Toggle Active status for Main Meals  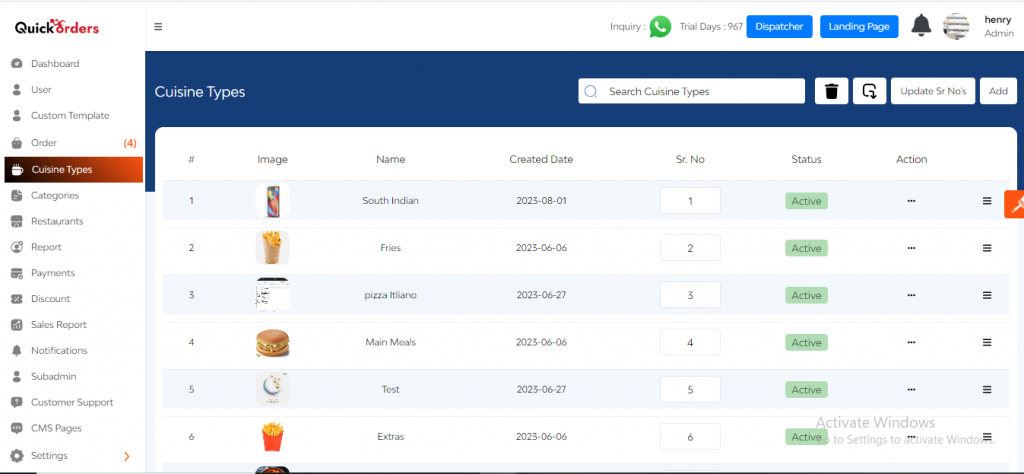tap(806, 342)
